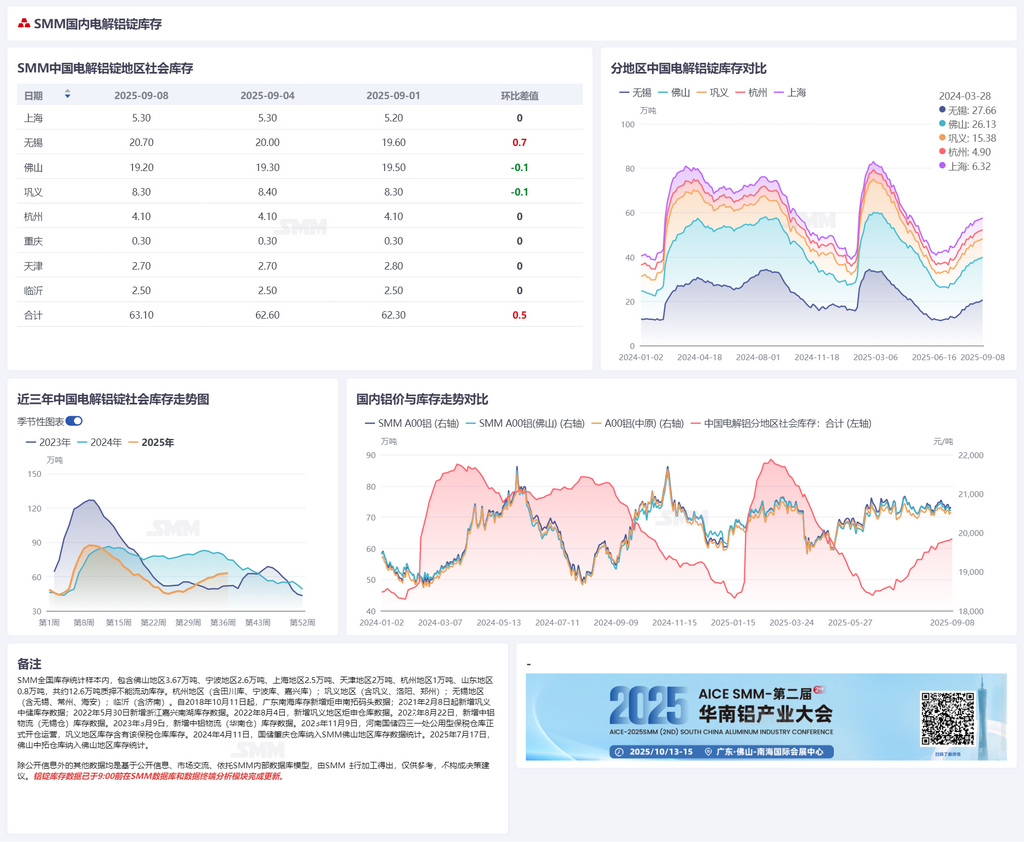Toggle SMM A00铝 (右轴) legend item

pyautogui.click(x=412, y=423)
